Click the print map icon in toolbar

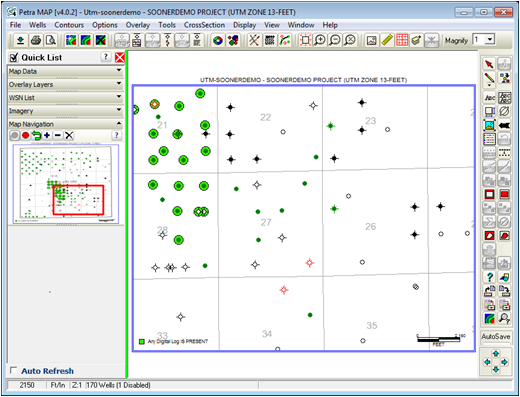point(36,40)
